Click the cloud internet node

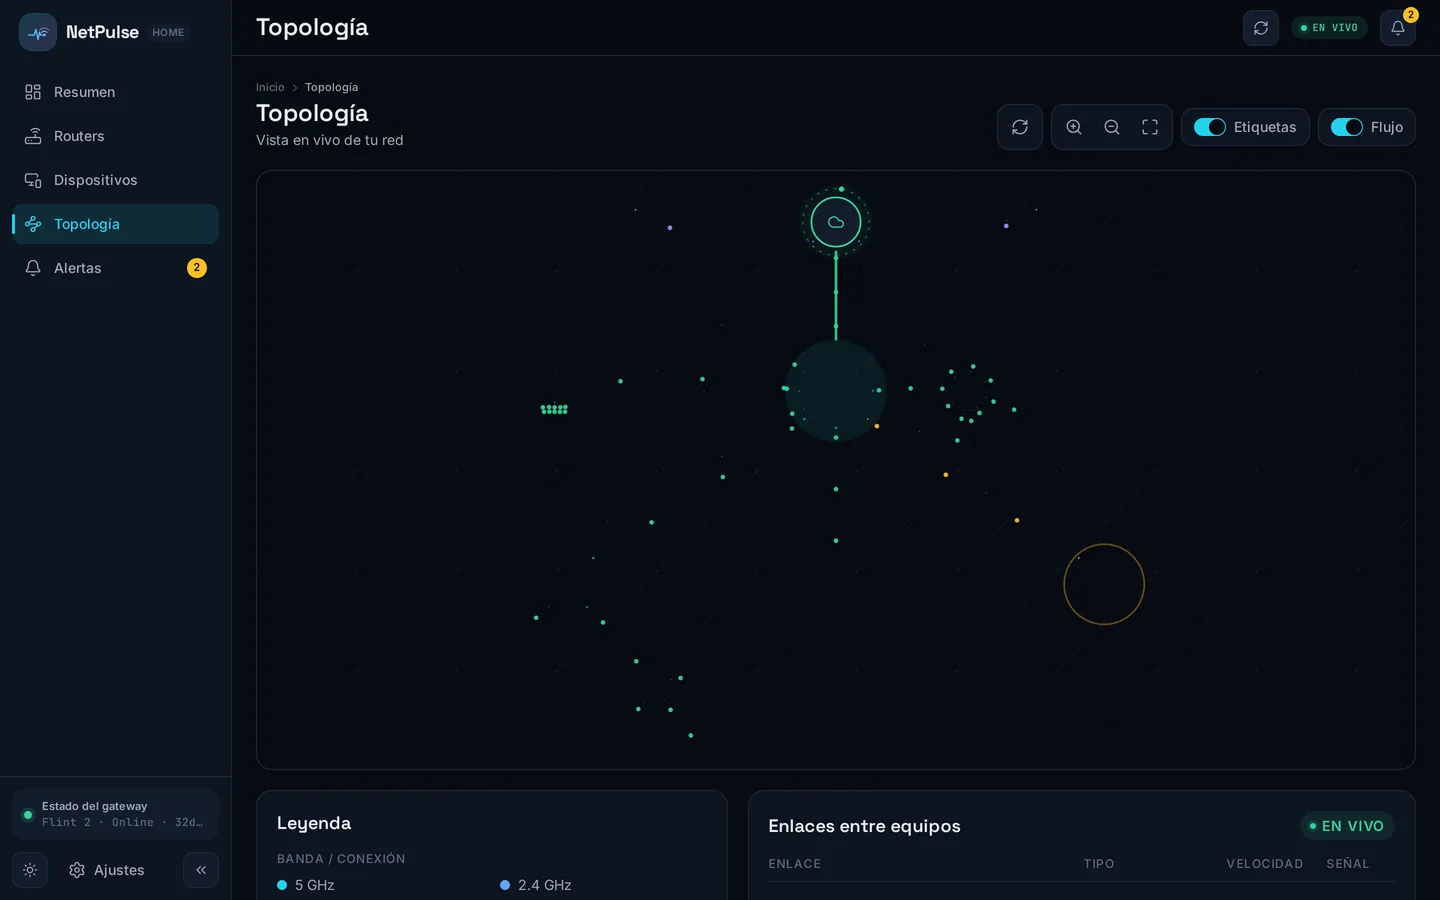[x=836, y=222]
